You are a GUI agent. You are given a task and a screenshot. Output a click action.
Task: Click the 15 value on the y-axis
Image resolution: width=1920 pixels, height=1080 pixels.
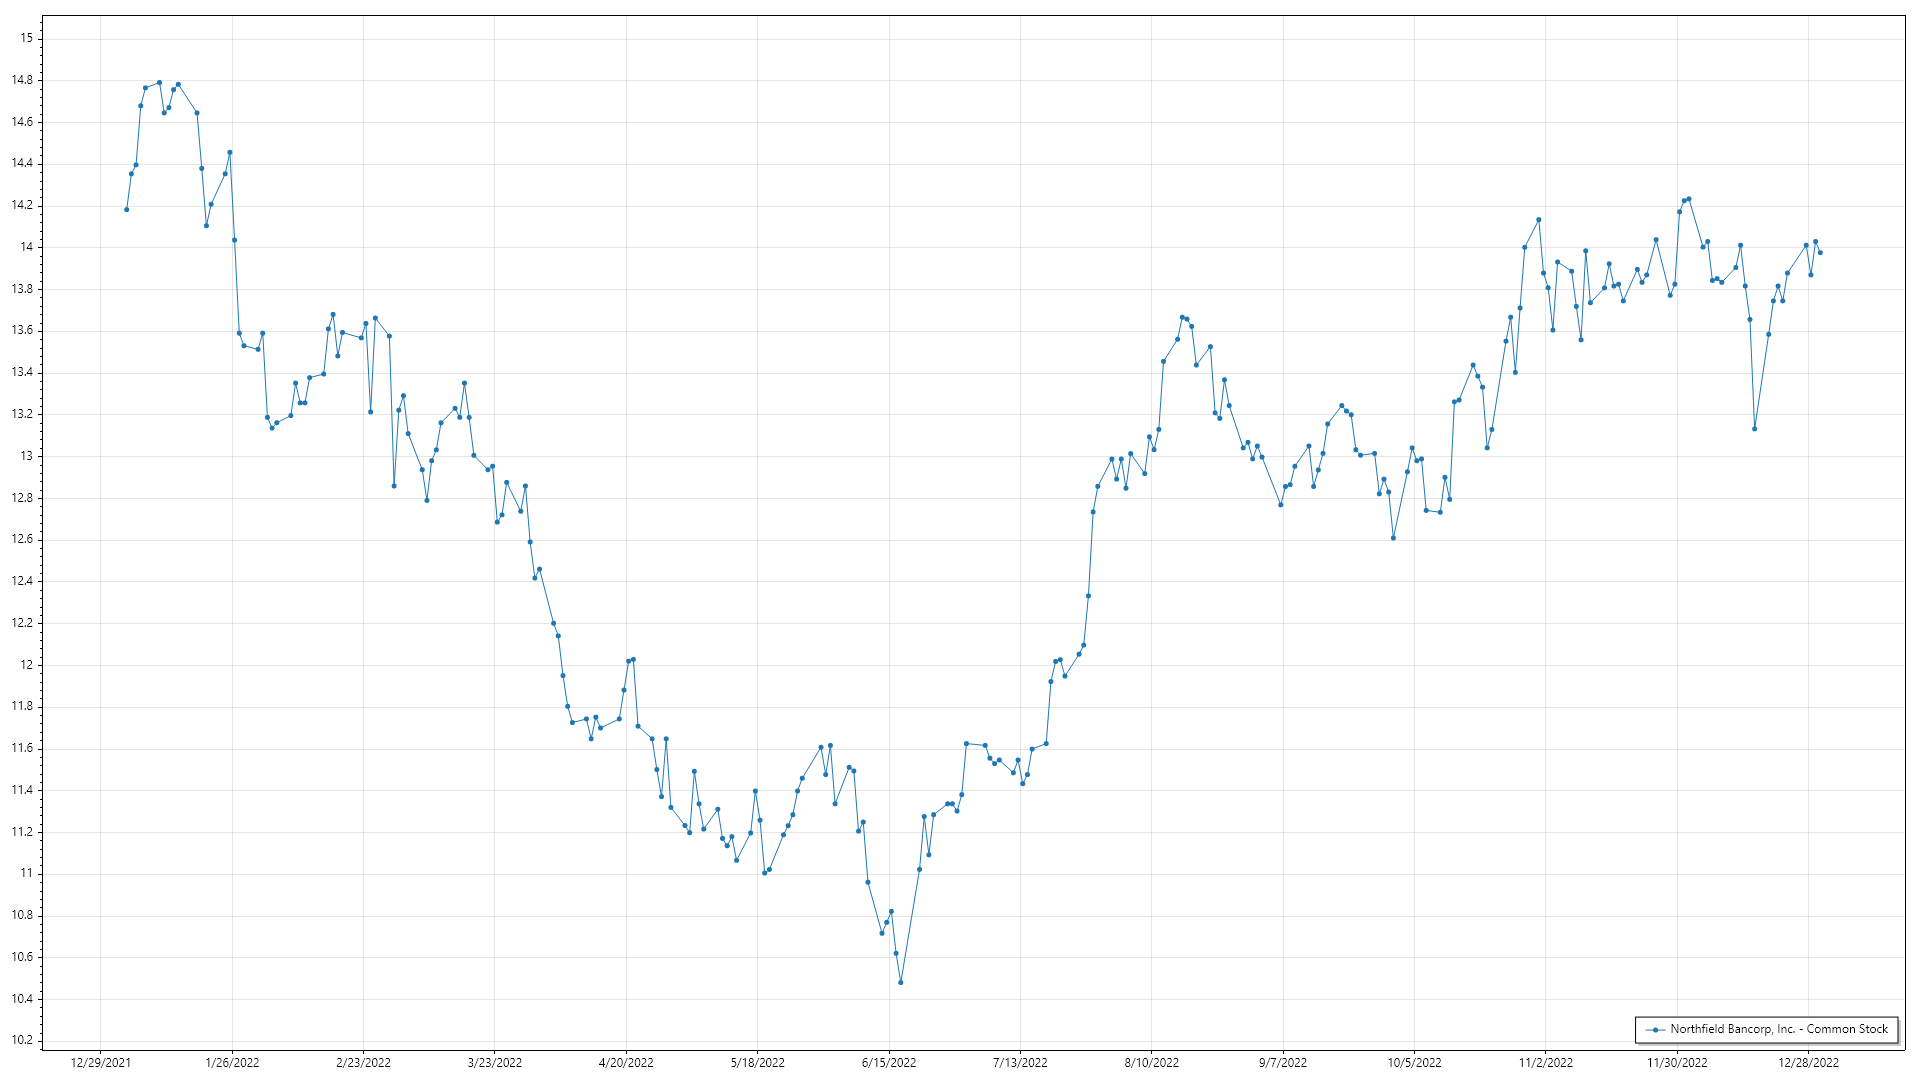pos(27,38)
